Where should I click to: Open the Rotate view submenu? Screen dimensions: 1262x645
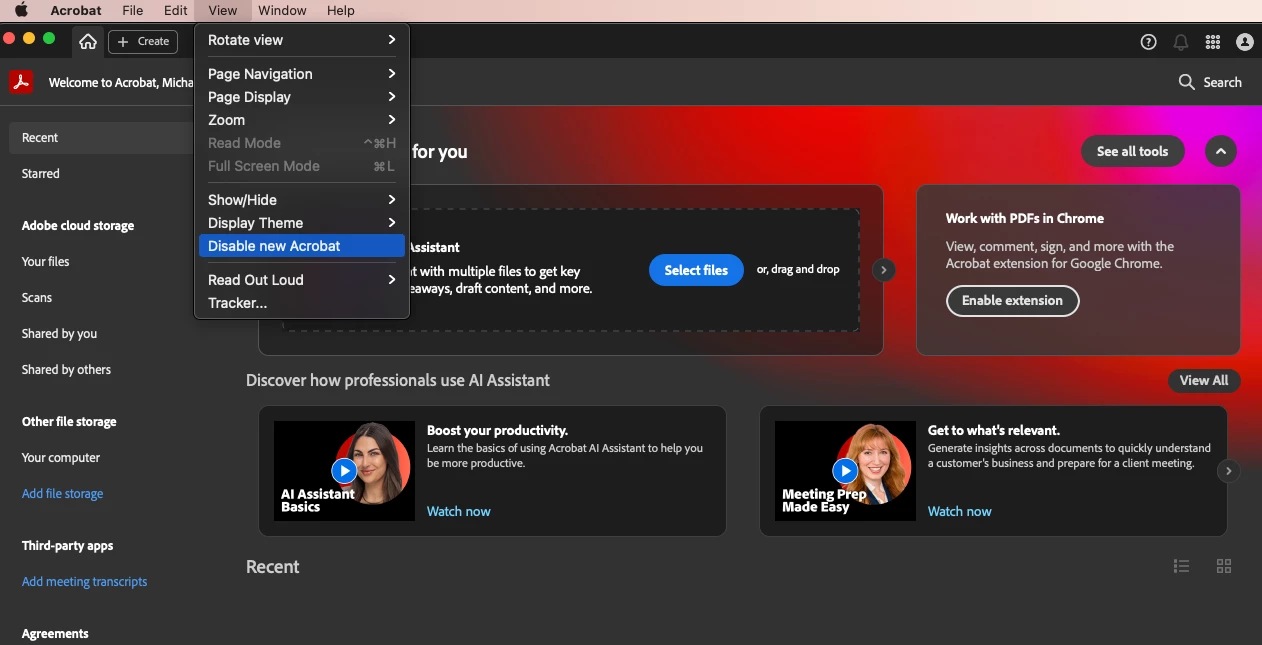click(302, 40)
